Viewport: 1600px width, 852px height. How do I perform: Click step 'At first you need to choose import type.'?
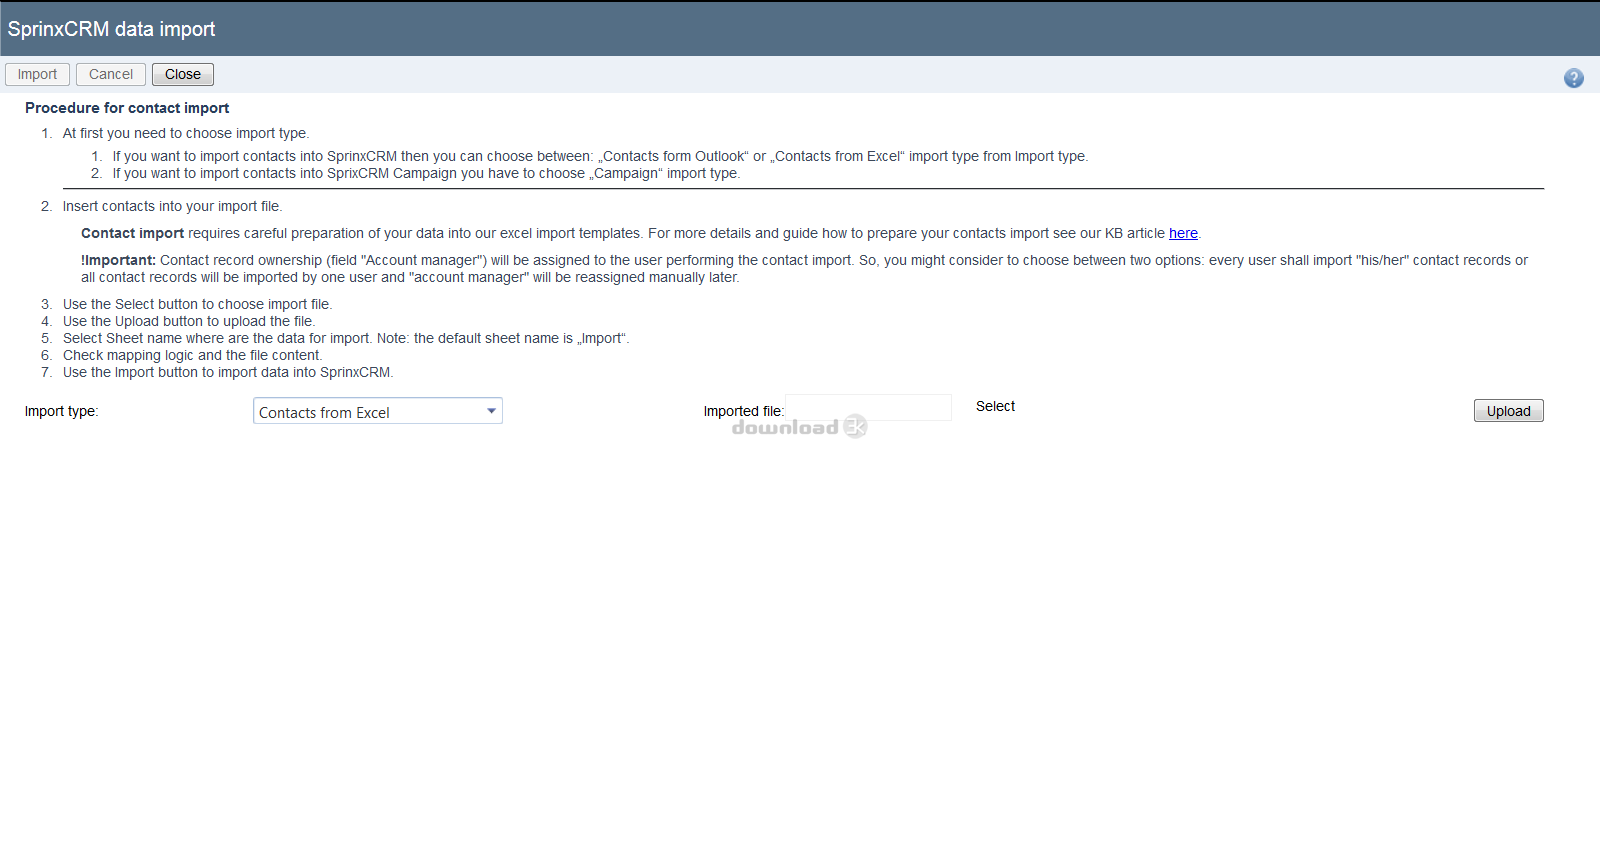(186, 133)
